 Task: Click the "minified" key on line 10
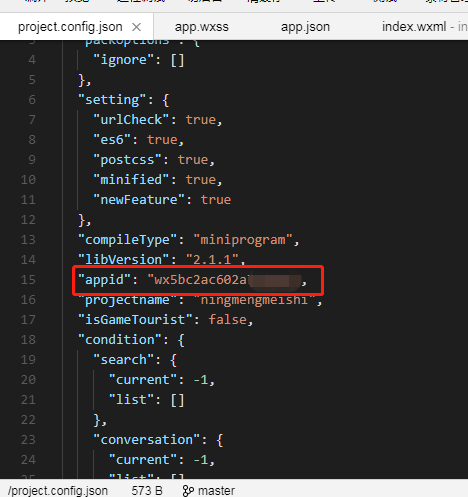click(131, 180)
